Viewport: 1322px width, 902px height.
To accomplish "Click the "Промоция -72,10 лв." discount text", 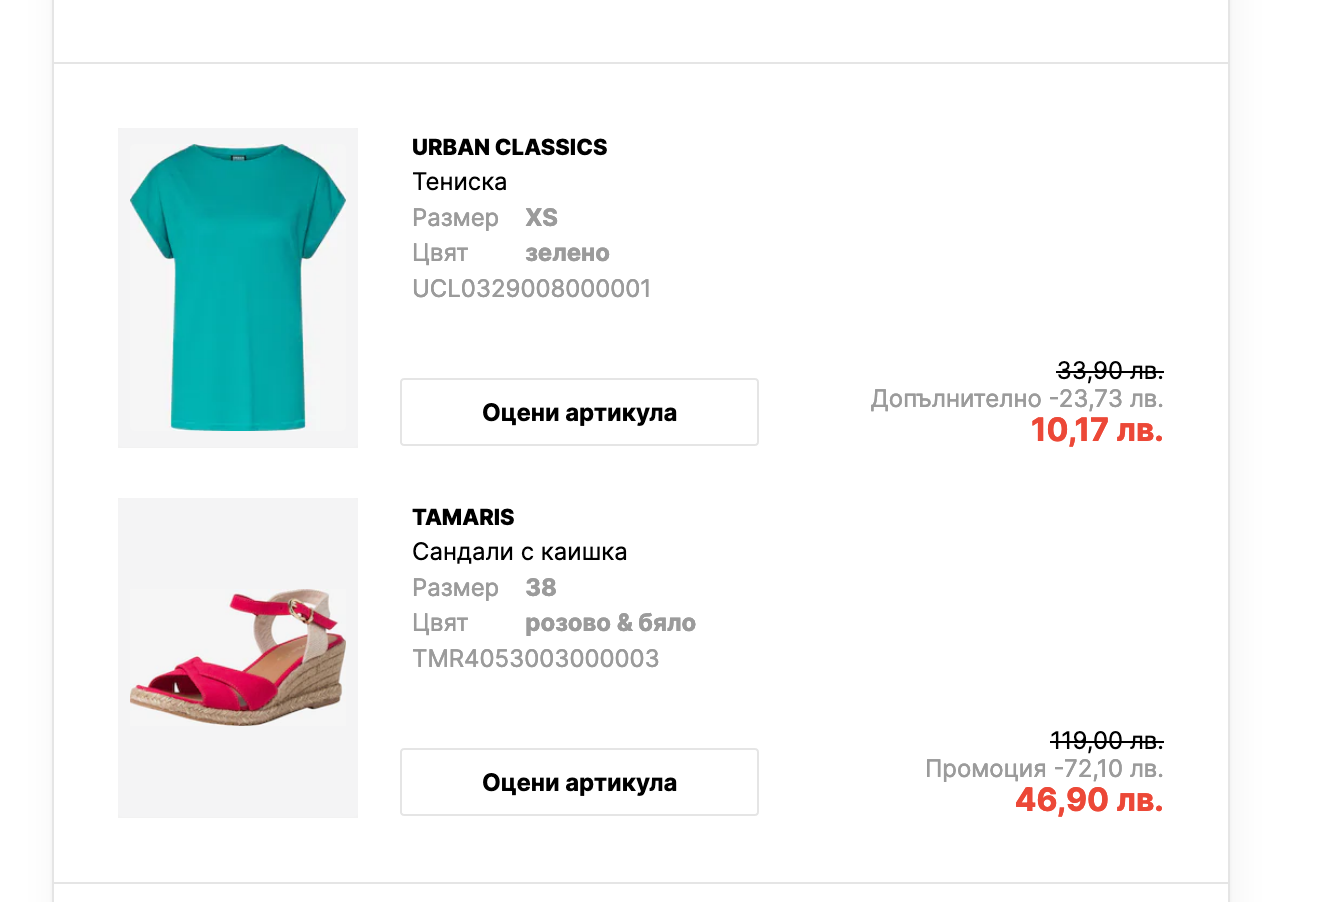I will (x=1043, y=769).
